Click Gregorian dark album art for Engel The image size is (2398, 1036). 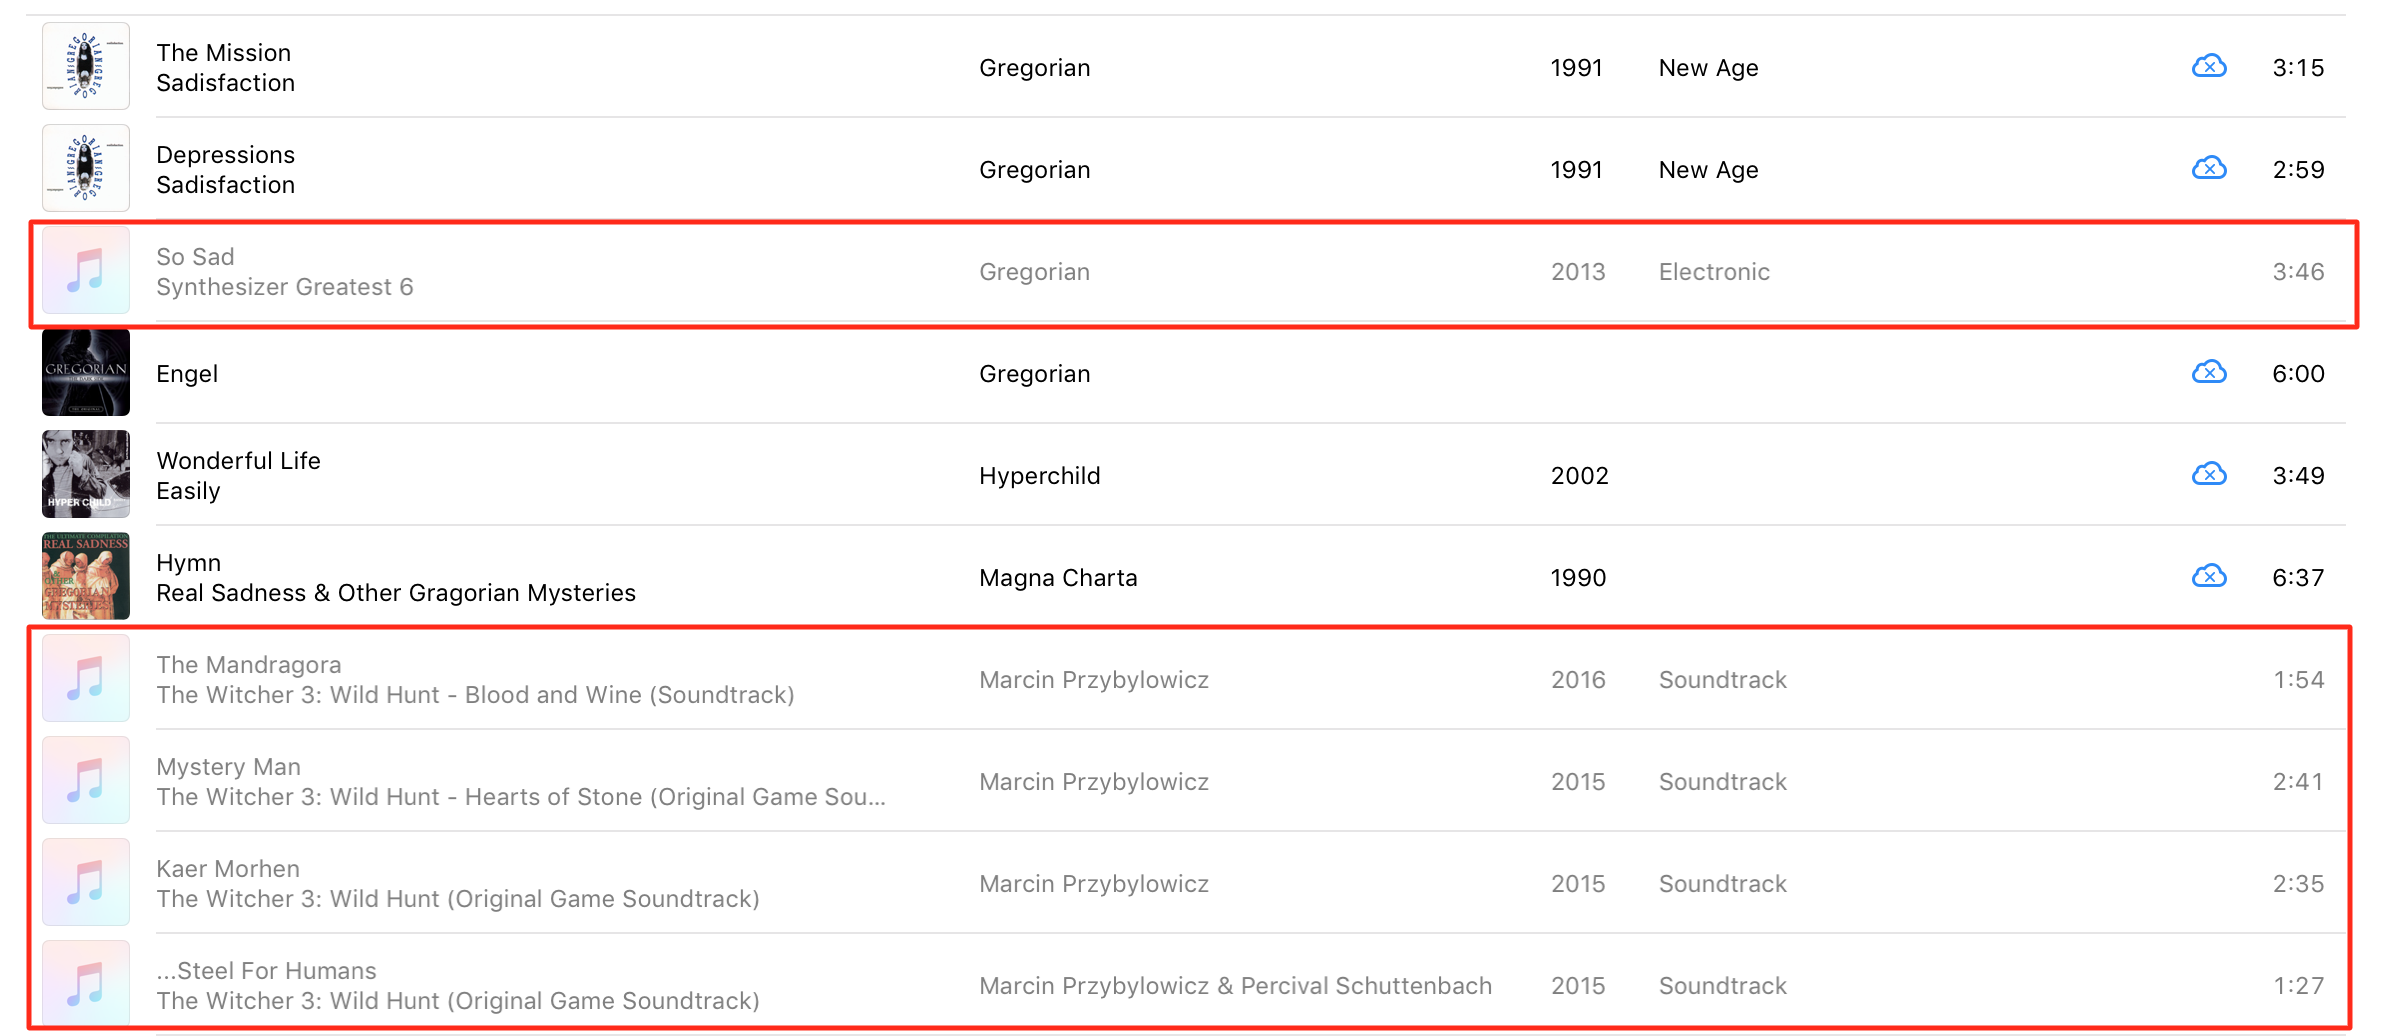[x=86, y=373]
